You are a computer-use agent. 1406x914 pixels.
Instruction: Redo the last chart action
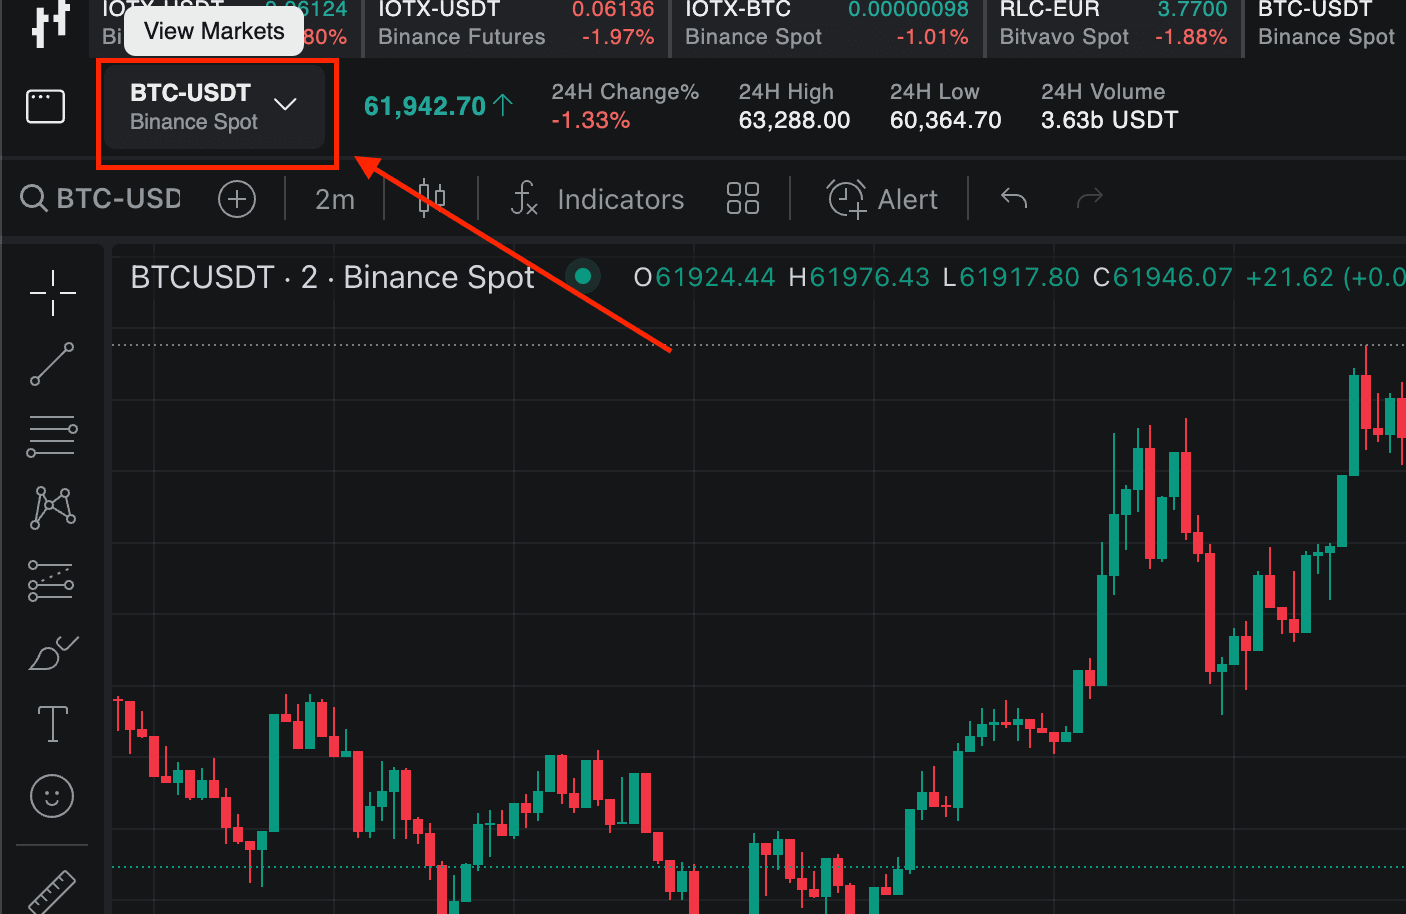(x=1089, y=198)
